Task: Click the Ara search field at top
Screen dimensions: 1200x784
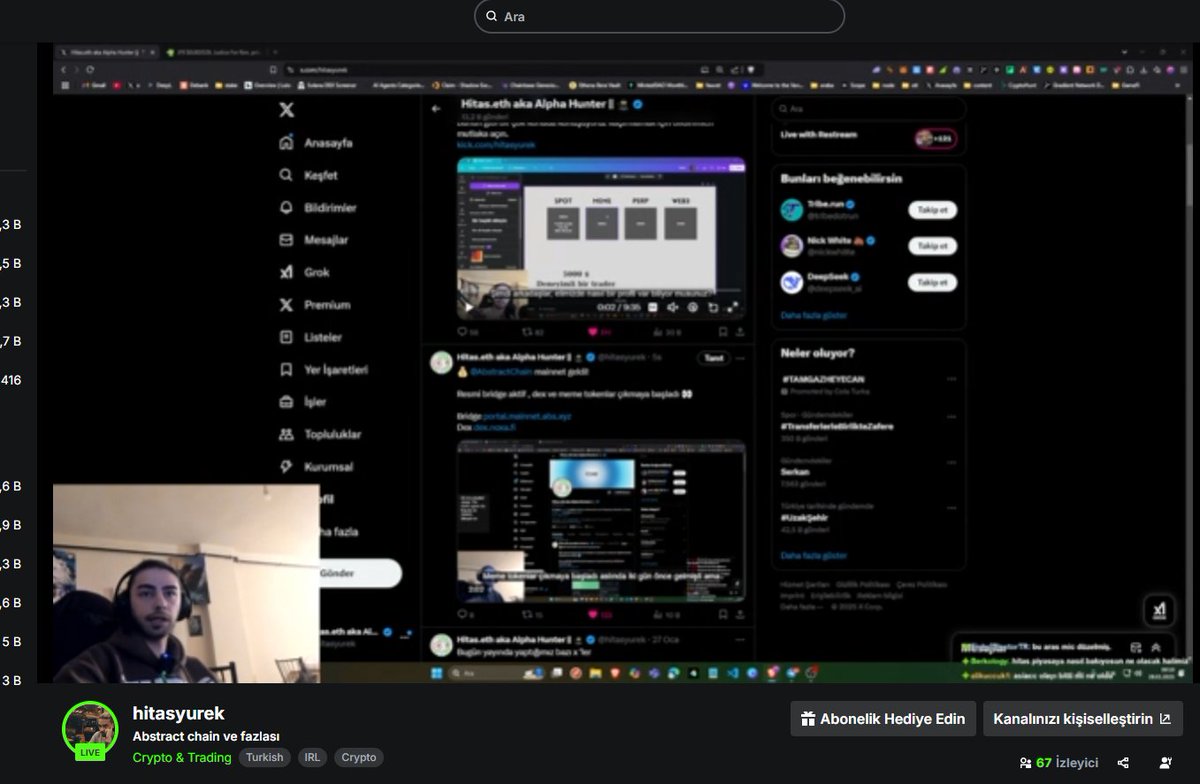Action: (x=659, y=16)
